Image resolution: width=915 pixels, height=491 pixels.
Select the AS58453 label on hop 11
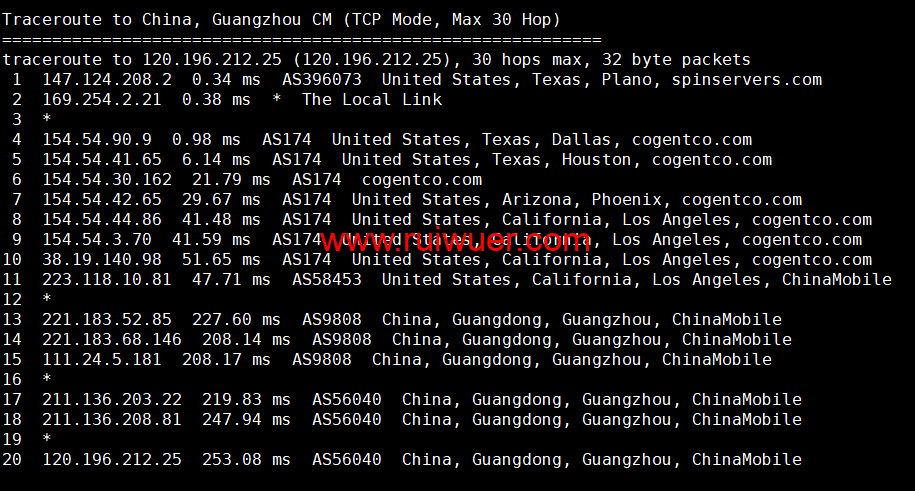coord(326,280)
